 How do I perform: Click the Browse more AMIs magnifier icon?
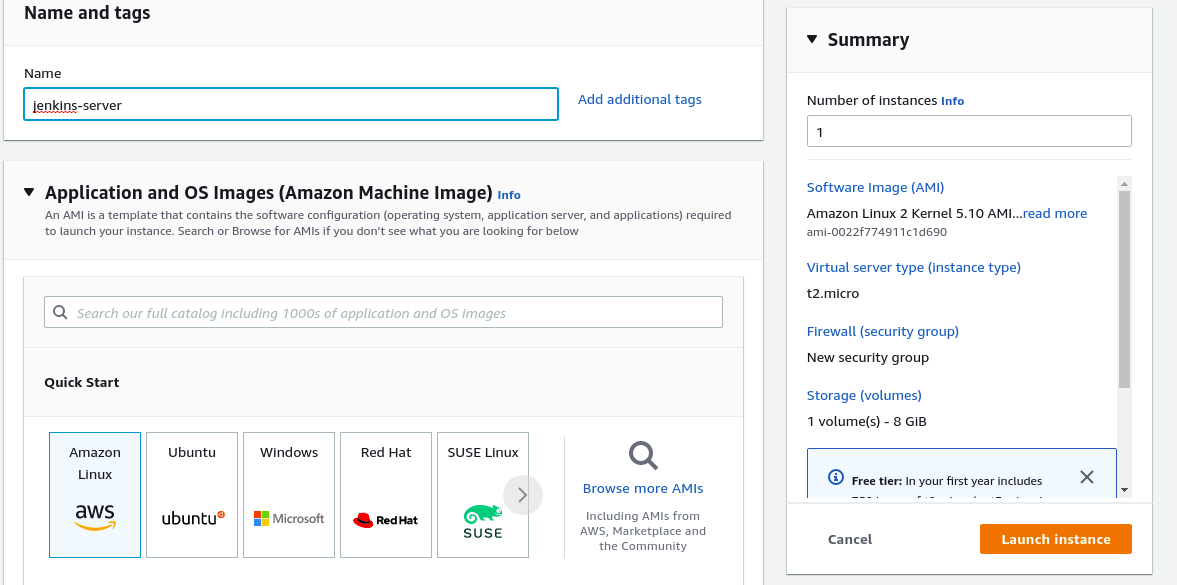(643, 456)
